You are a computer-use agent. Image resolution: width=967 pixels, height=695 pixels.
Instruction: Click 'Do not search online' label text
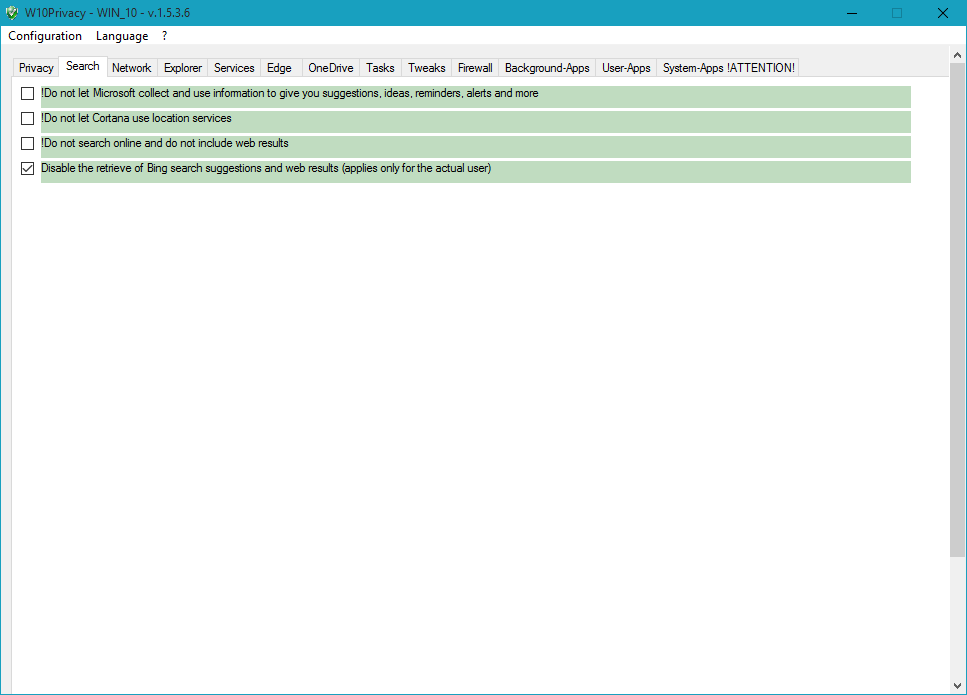(165, 143)
